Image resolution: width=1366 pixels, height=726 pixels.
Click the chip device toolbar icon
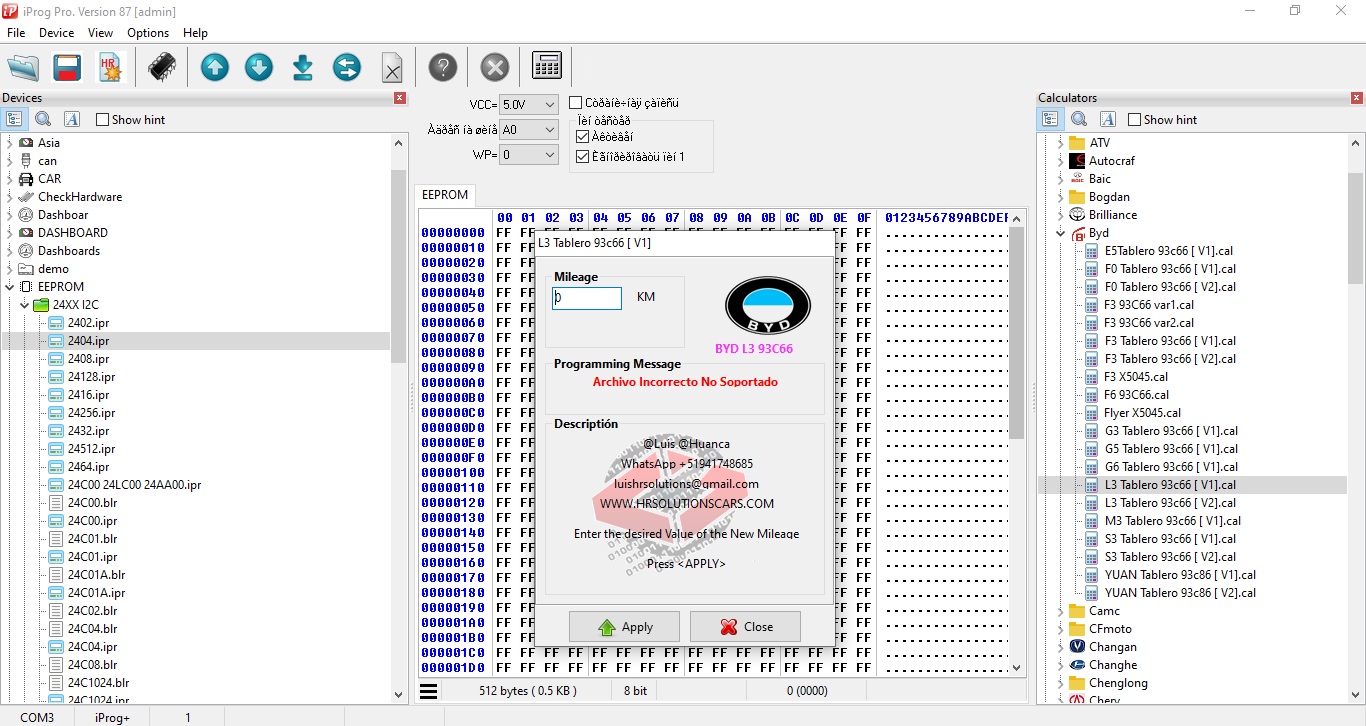point(162,67)
